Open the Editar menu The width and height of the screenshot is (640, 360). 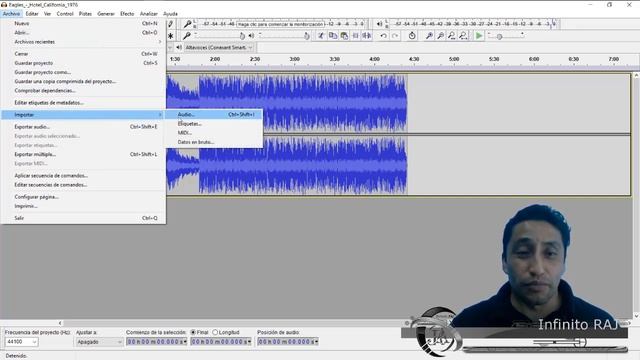coord(32,13)
